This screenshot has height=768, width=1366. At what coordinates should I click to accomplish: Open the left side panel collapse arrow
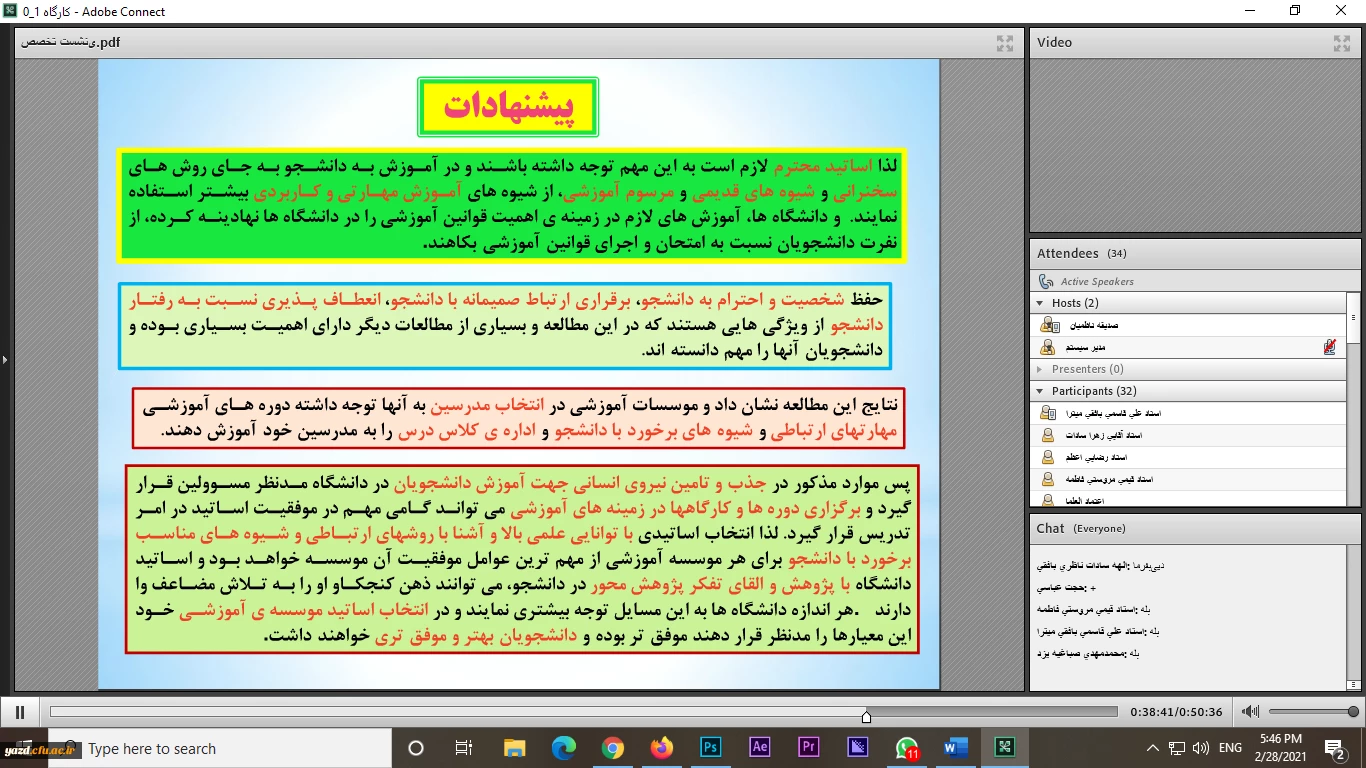5,359
